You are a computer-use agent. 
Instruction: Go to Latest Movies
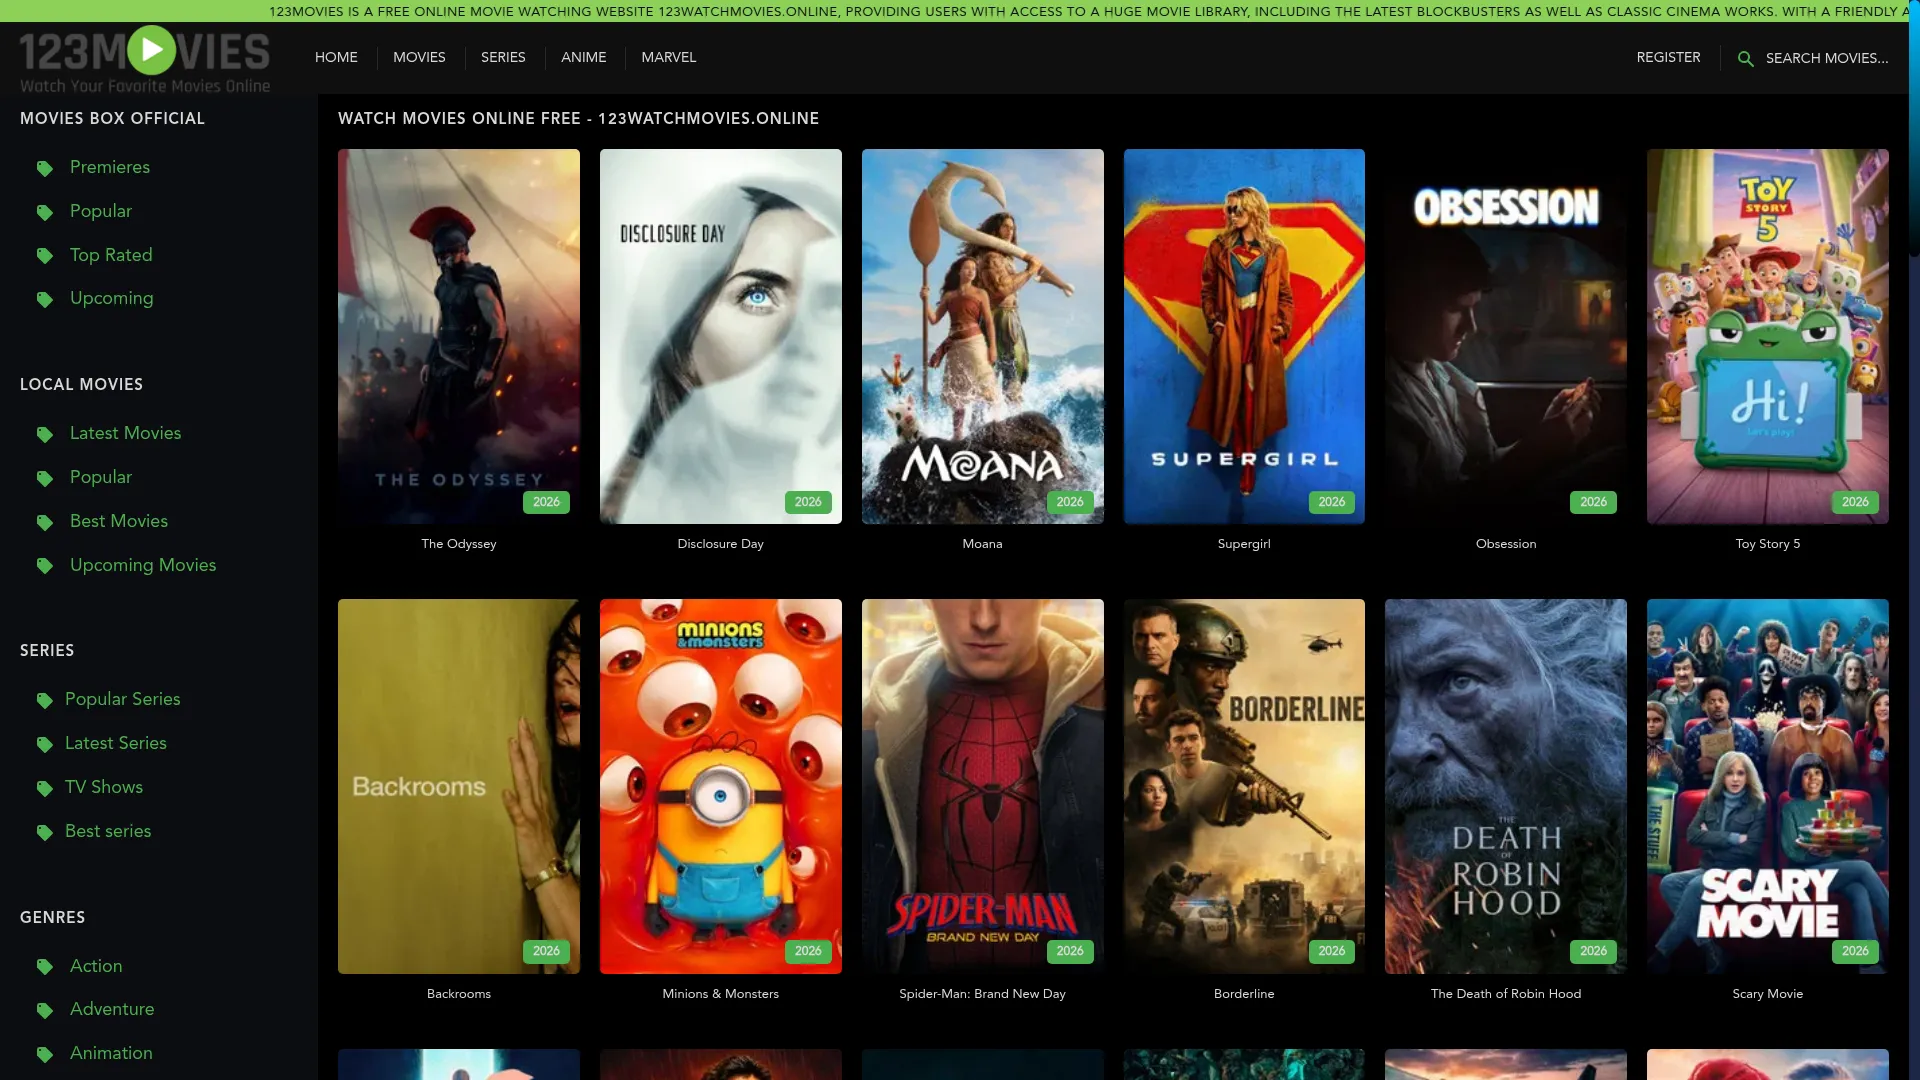click(126, 433)
